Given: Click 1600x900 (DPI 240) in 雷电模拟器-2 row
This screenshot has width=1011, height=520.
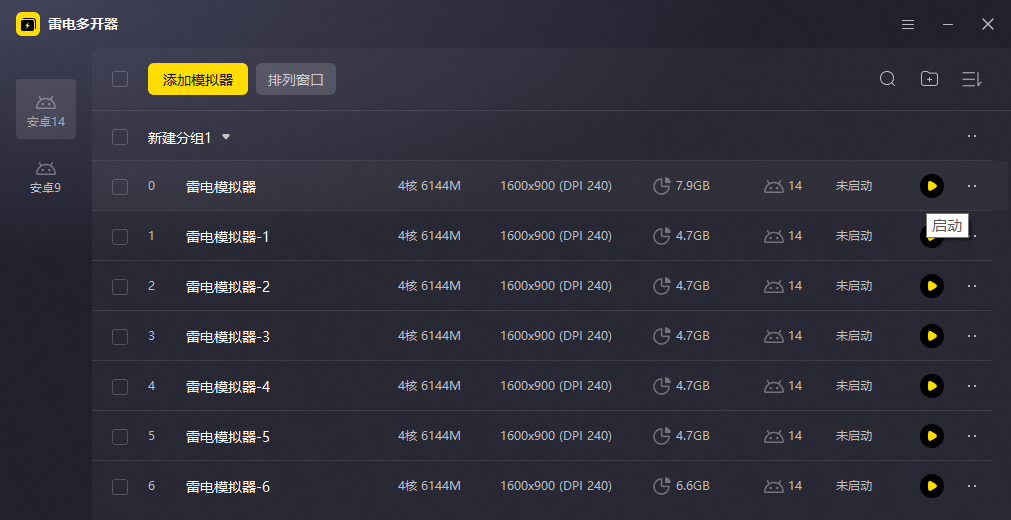Looking at the screenshot, I should pyautogui.click(x=556, y=286).
